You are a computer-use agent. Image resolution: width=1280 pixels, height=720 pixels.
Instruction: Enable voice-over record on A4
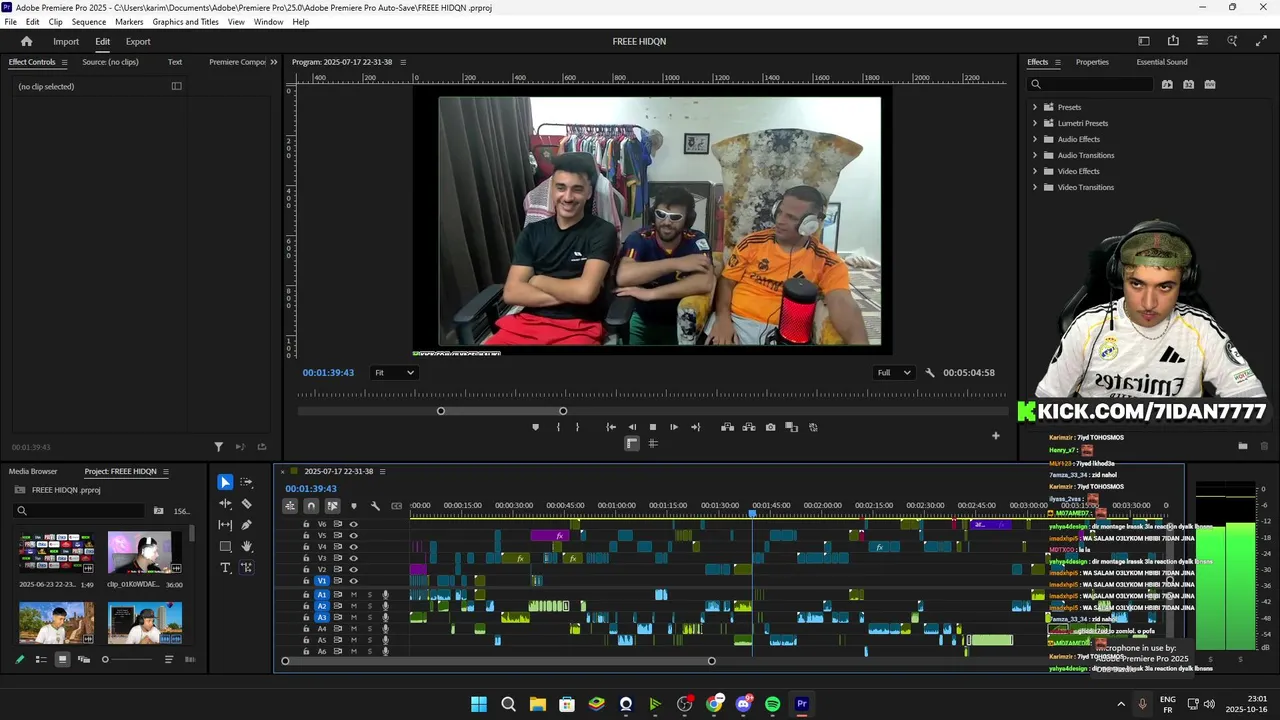(385, 629)
